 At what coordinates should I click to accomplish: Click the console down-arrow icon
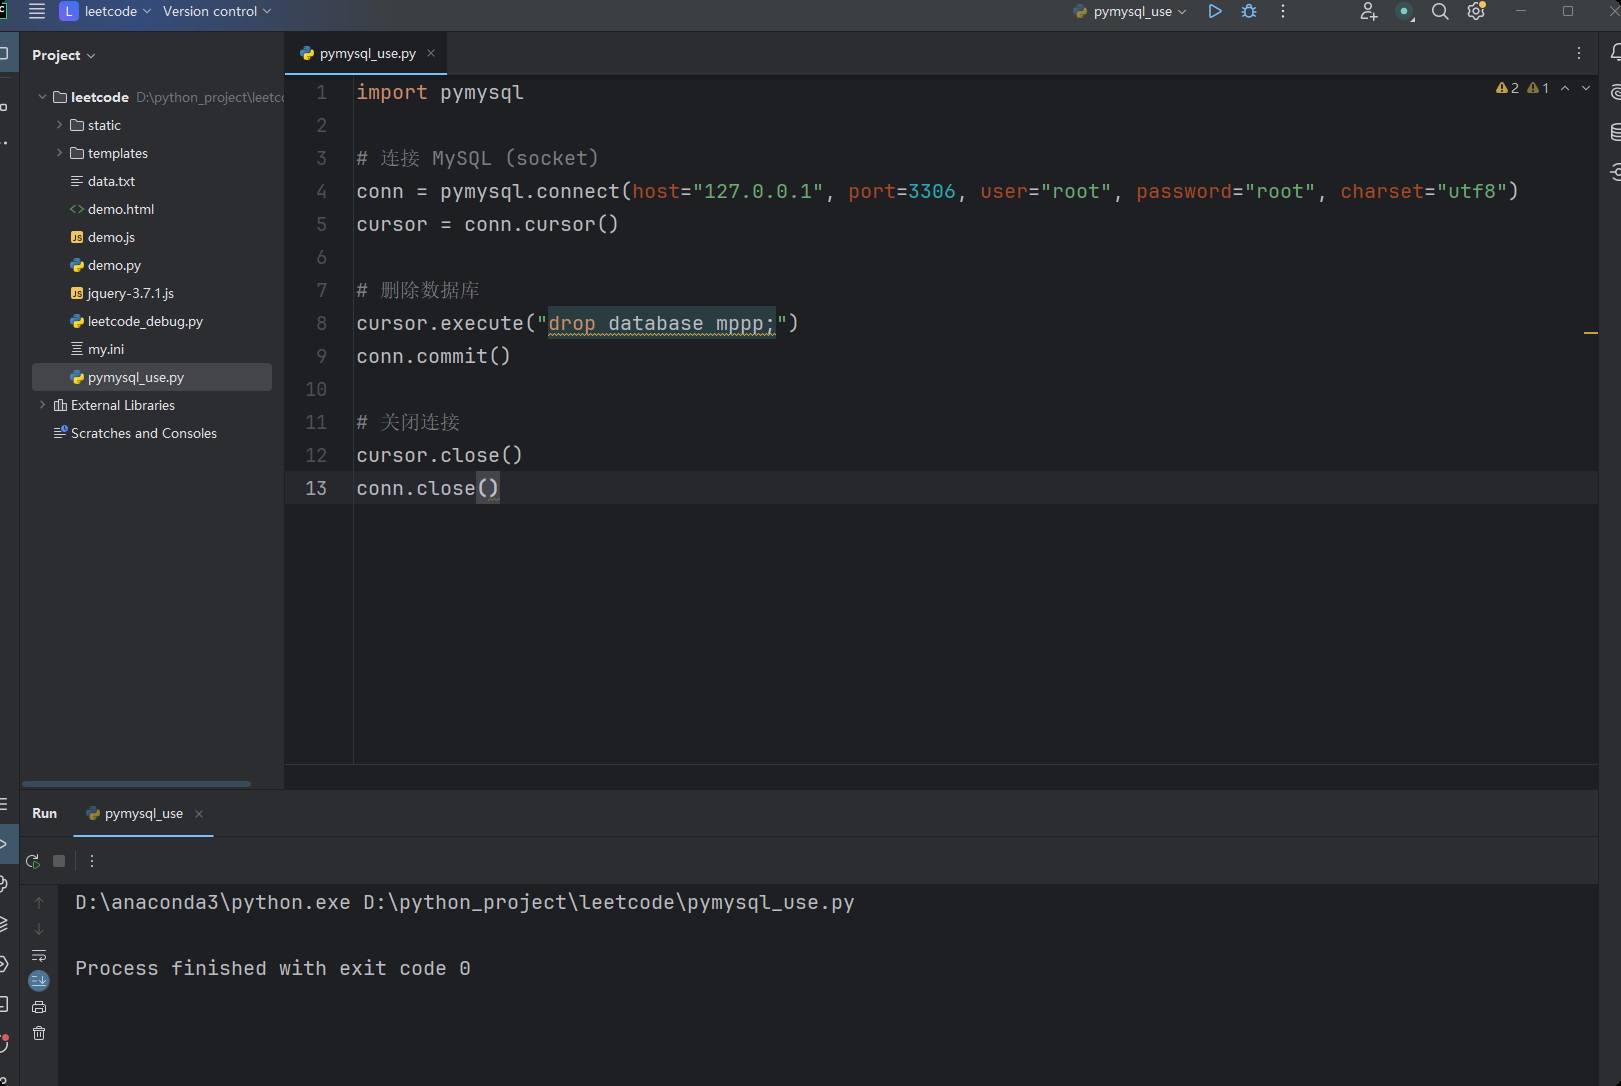[x=39, y=929]
